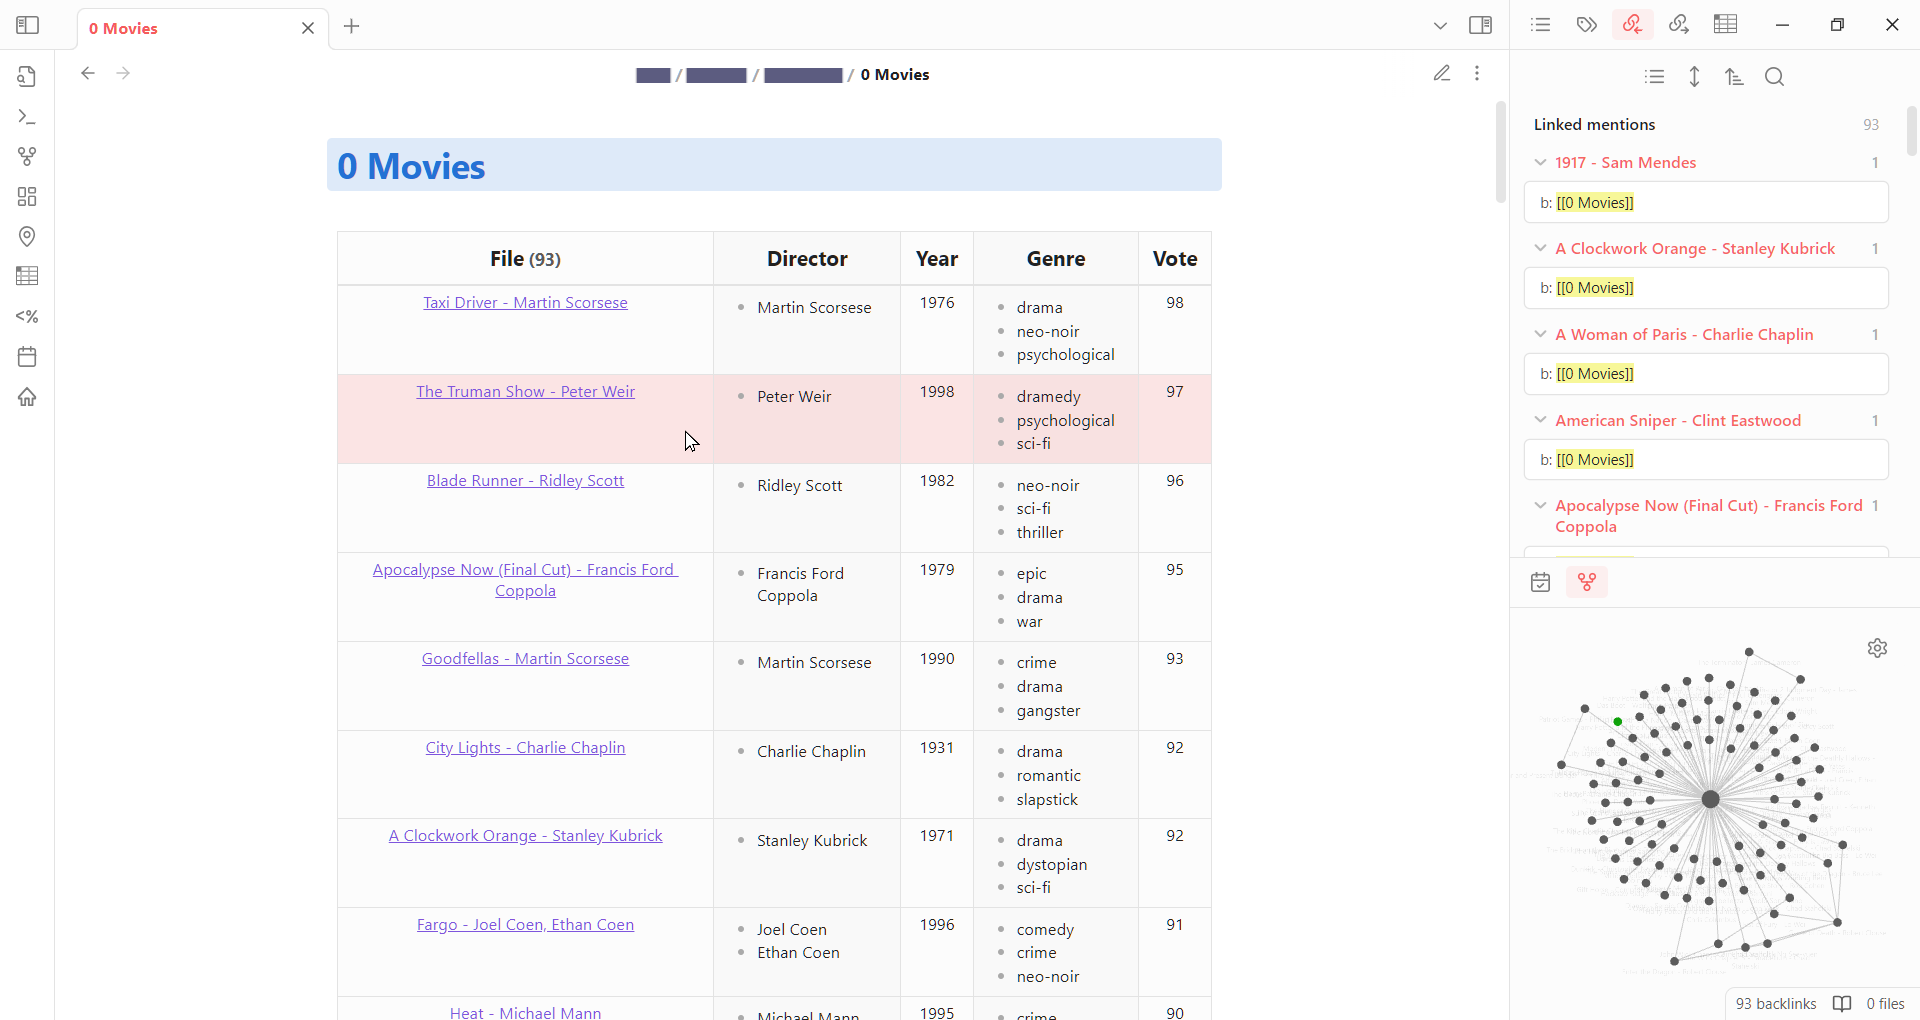Click the 0 files status bar item
The height and width of the screenshot is (1020, 1920).
point(1885,1004)
